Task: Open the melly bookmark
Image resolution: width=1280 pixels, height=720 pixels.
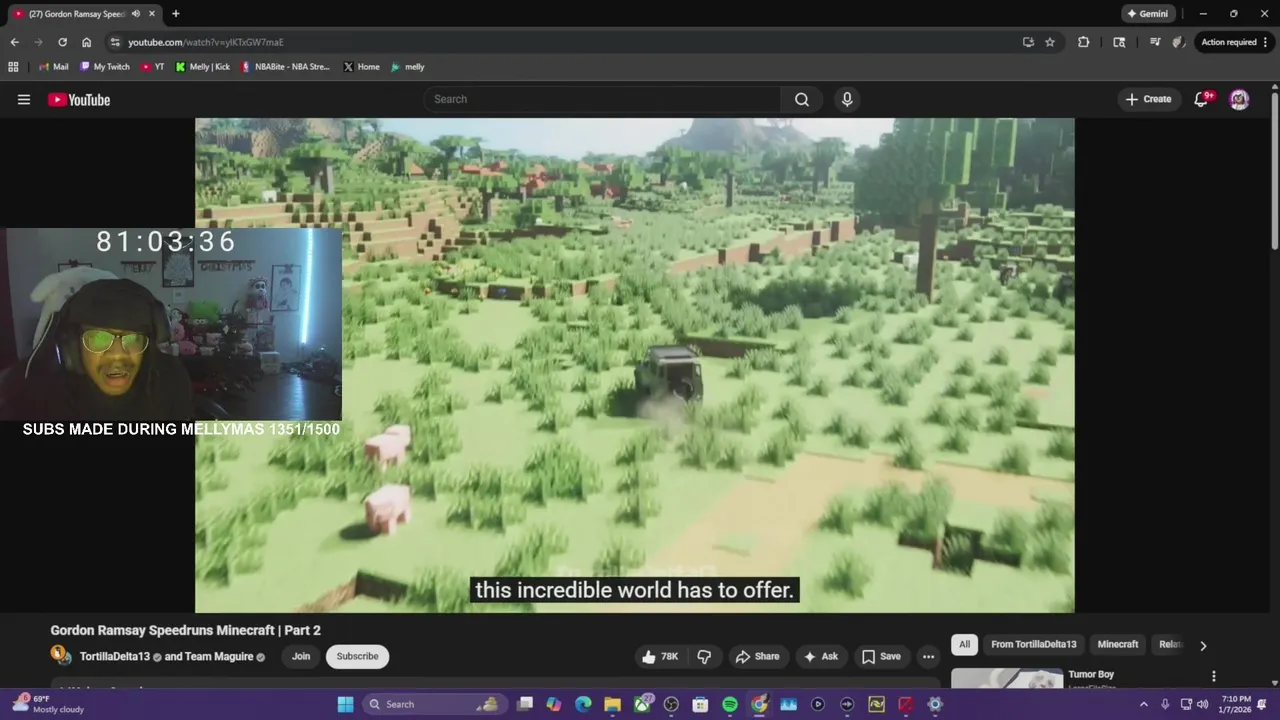Action: (x=407, y=67)
